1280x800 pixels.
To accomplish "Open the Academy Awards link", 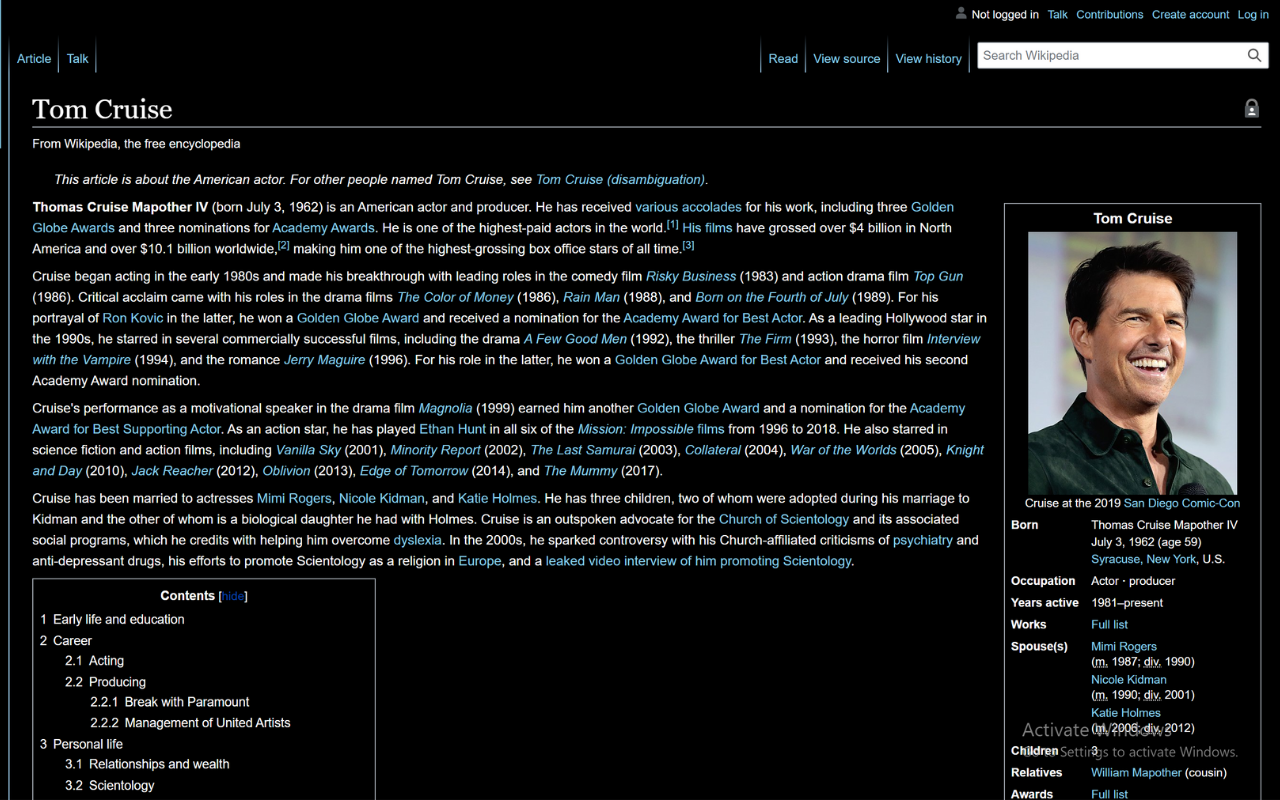I will coord(324,228).
